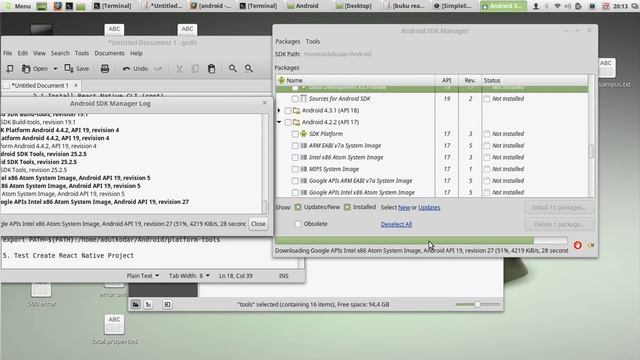The image size is (640, 360).
Task: Check the Android 4.3.1 (API 18) checkbox
Action: [x=288, y=111]
